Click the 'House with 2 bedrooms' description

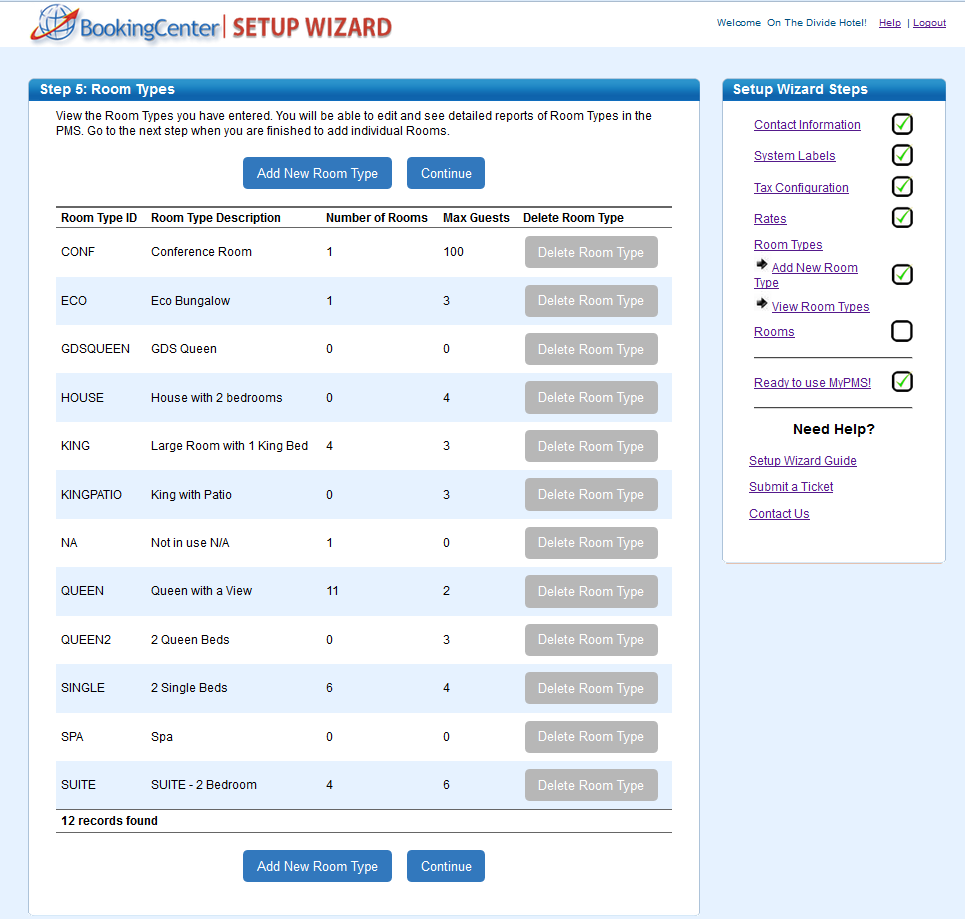tap(217, 398)
